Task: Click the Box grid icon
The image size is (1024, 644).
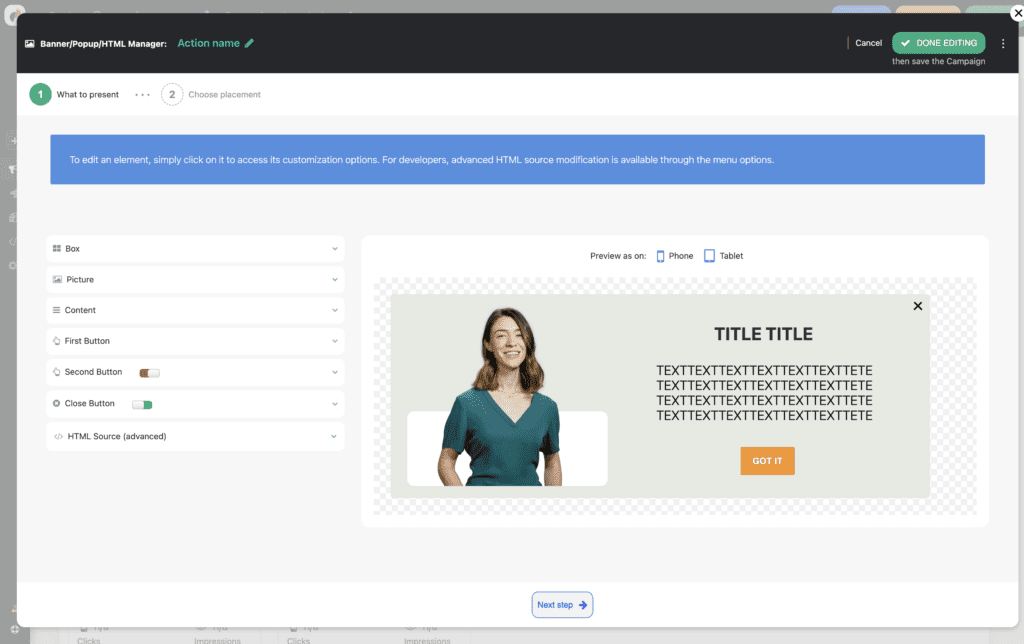Action: [57, 248]
